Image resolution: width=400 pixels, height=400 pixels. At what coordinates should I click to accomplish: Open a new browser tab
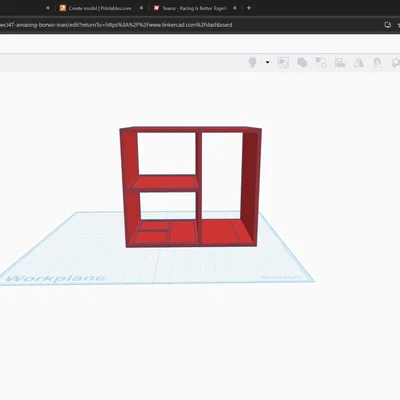pos(249,8)
